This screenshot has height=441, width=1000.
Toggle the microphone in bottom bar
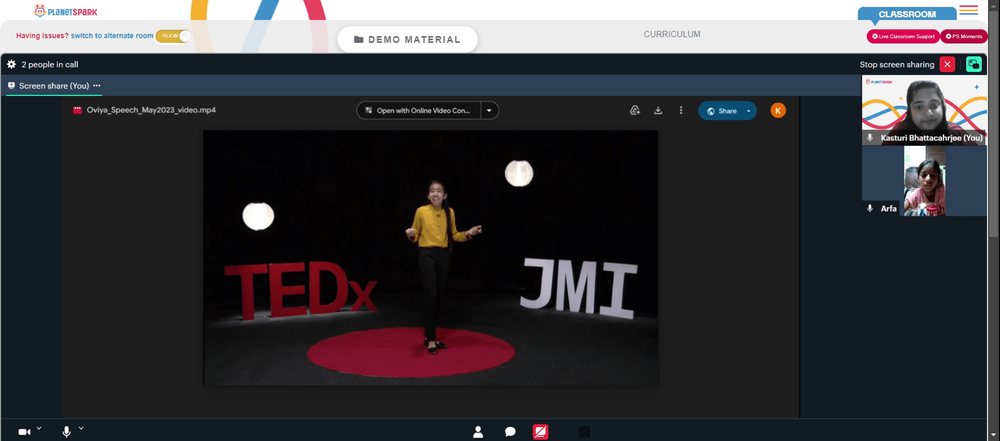click(x=66, y=432)
